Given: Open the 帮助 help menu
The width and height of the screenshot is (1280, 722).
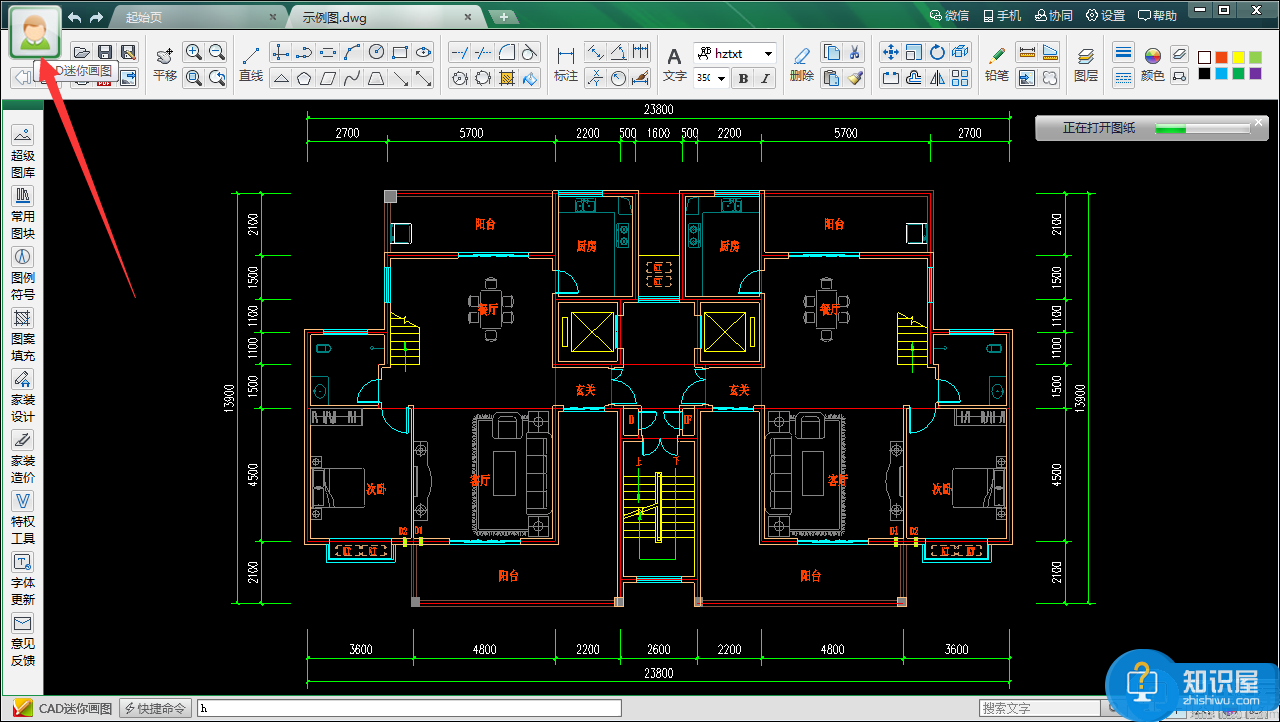Looking at the screenshot, I should [1157, 15].
